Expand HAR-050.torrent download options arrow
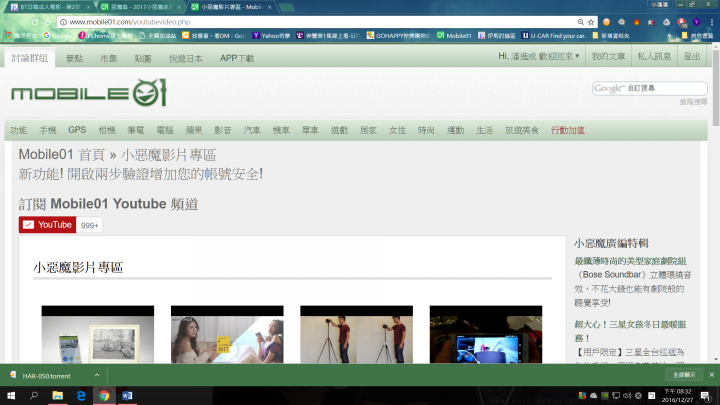720x405 pixels. point(97,375)
